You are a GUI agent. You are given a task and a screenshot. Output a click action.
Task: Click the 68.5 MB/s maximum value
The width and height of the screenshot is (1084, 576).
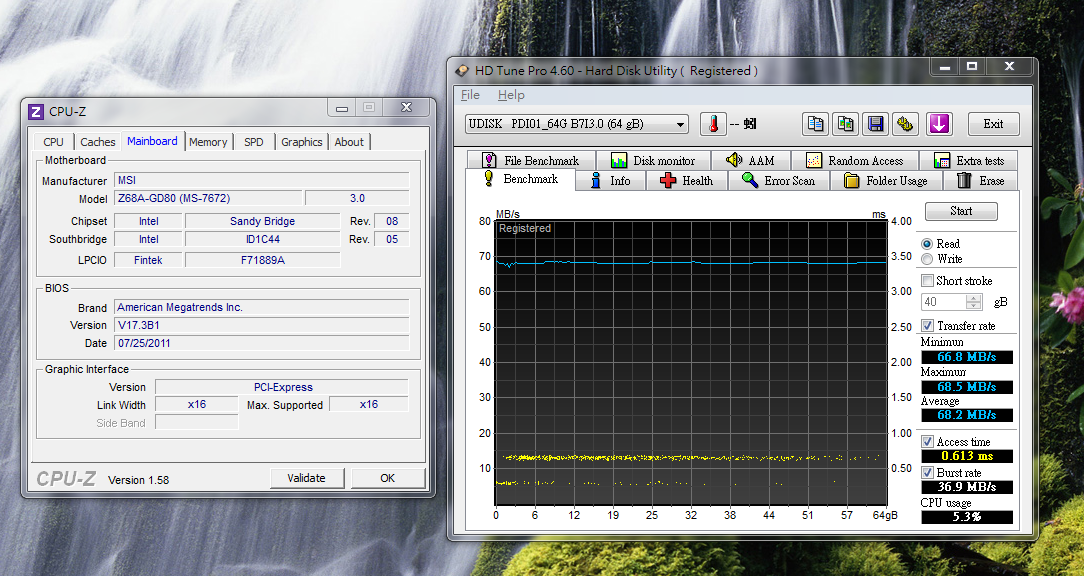click(x=966, y=387)
